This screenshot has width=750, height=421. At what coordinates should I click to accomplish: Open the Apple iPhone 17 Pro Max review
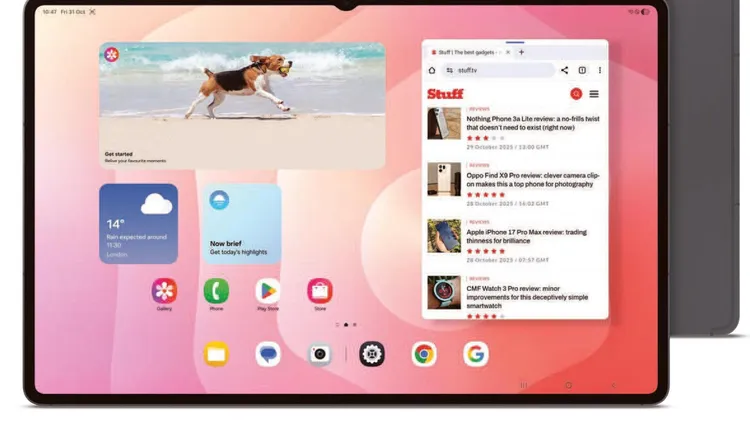click(x=526, y=236)
